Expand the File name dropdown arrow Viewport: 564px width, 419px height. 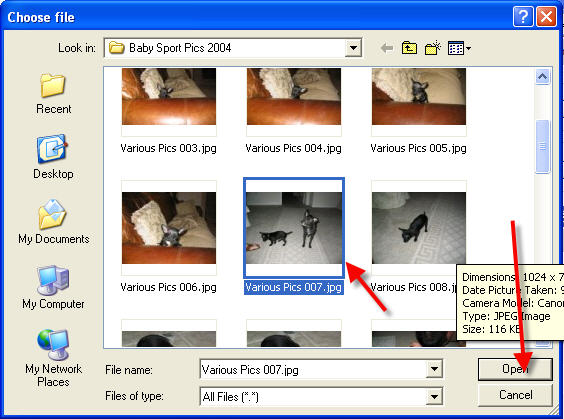tap(434, 369)
